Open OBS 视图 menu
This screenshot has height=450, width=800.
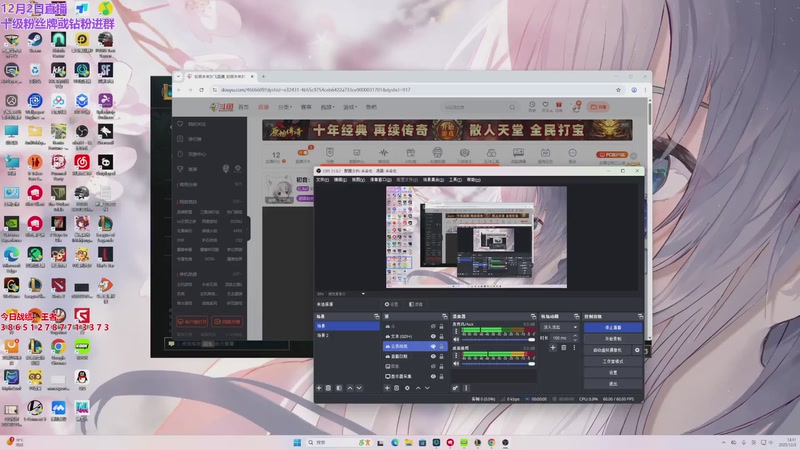358,180
